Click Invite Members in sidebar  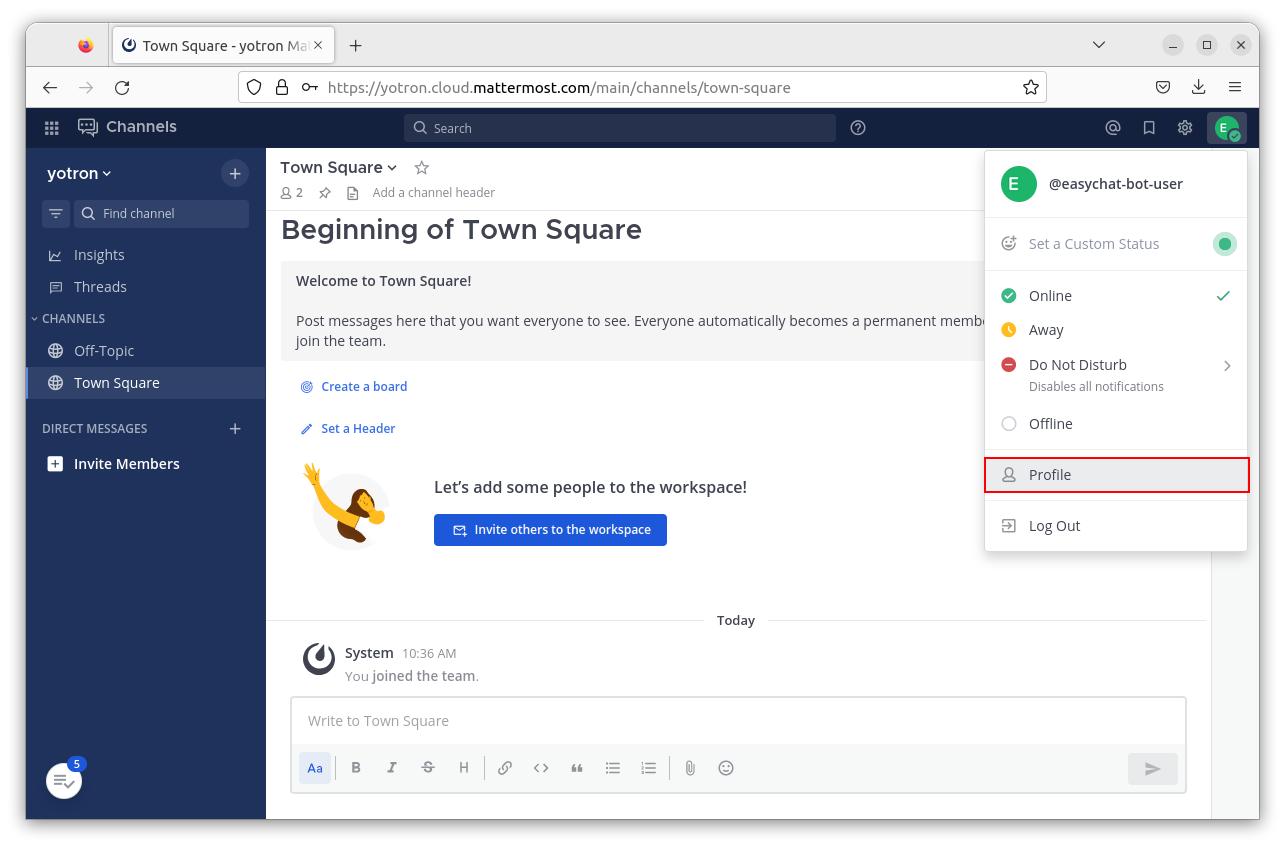146,464
